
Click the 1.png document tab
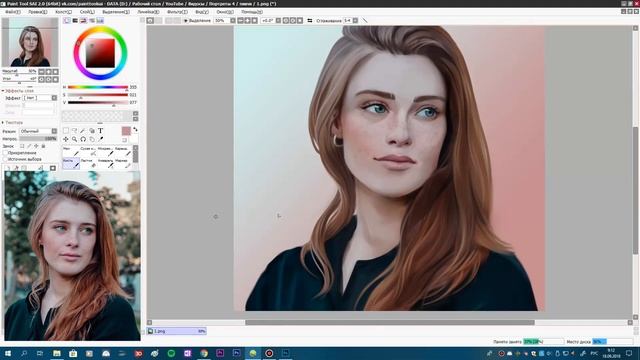177,331
